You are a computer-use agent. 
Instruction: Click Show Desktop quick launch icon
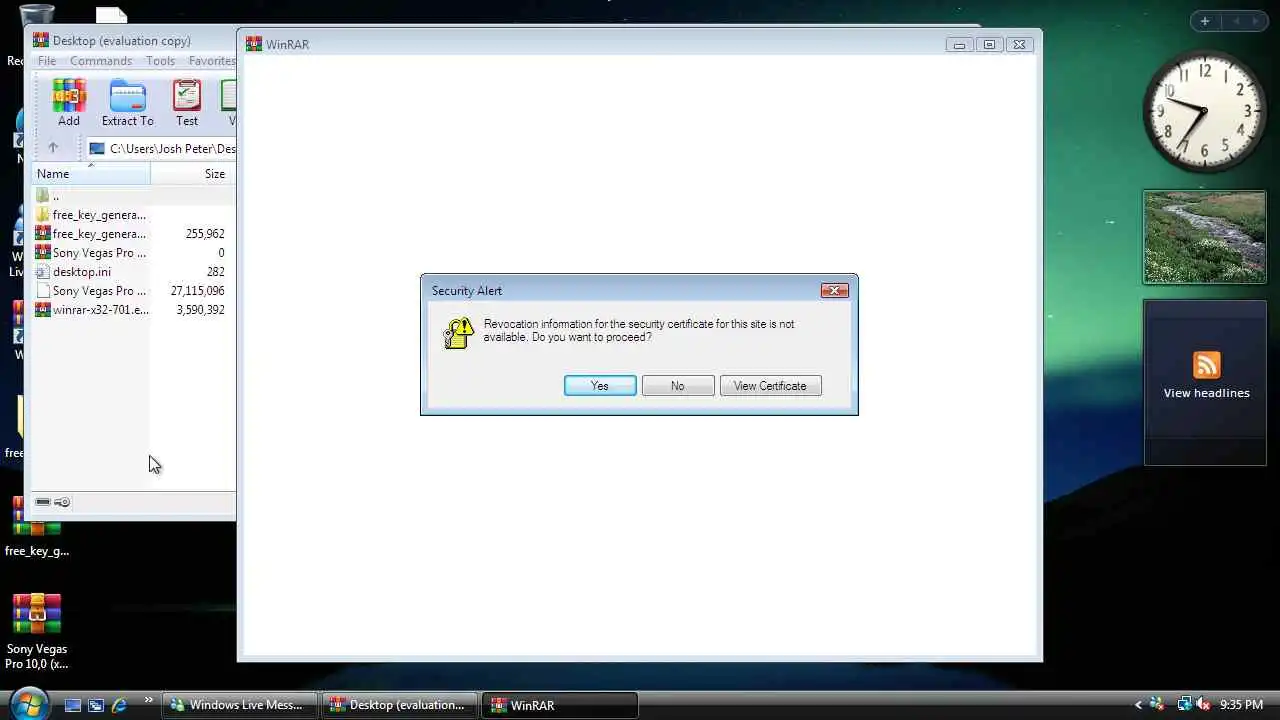73,705
